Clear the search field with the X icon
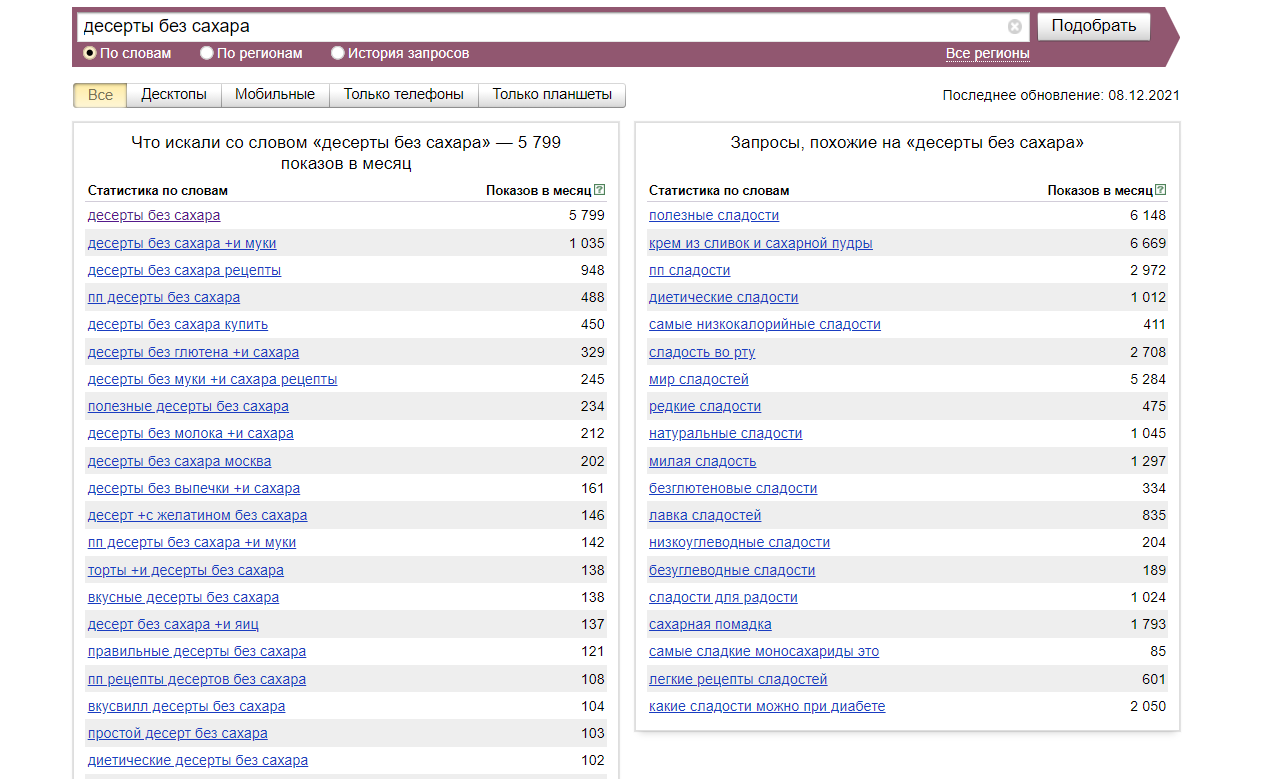The height and width of the screenshot is (779, 1268). [1015, 27]
